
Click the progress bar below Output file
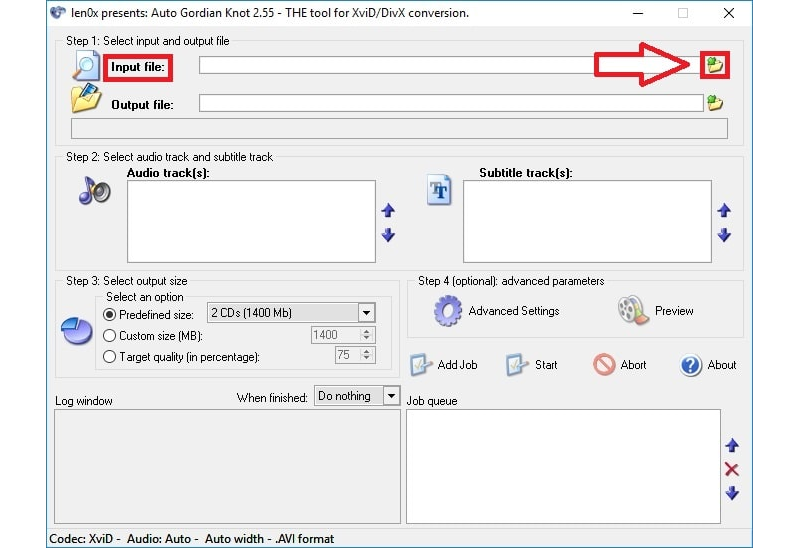pos(399,129)
